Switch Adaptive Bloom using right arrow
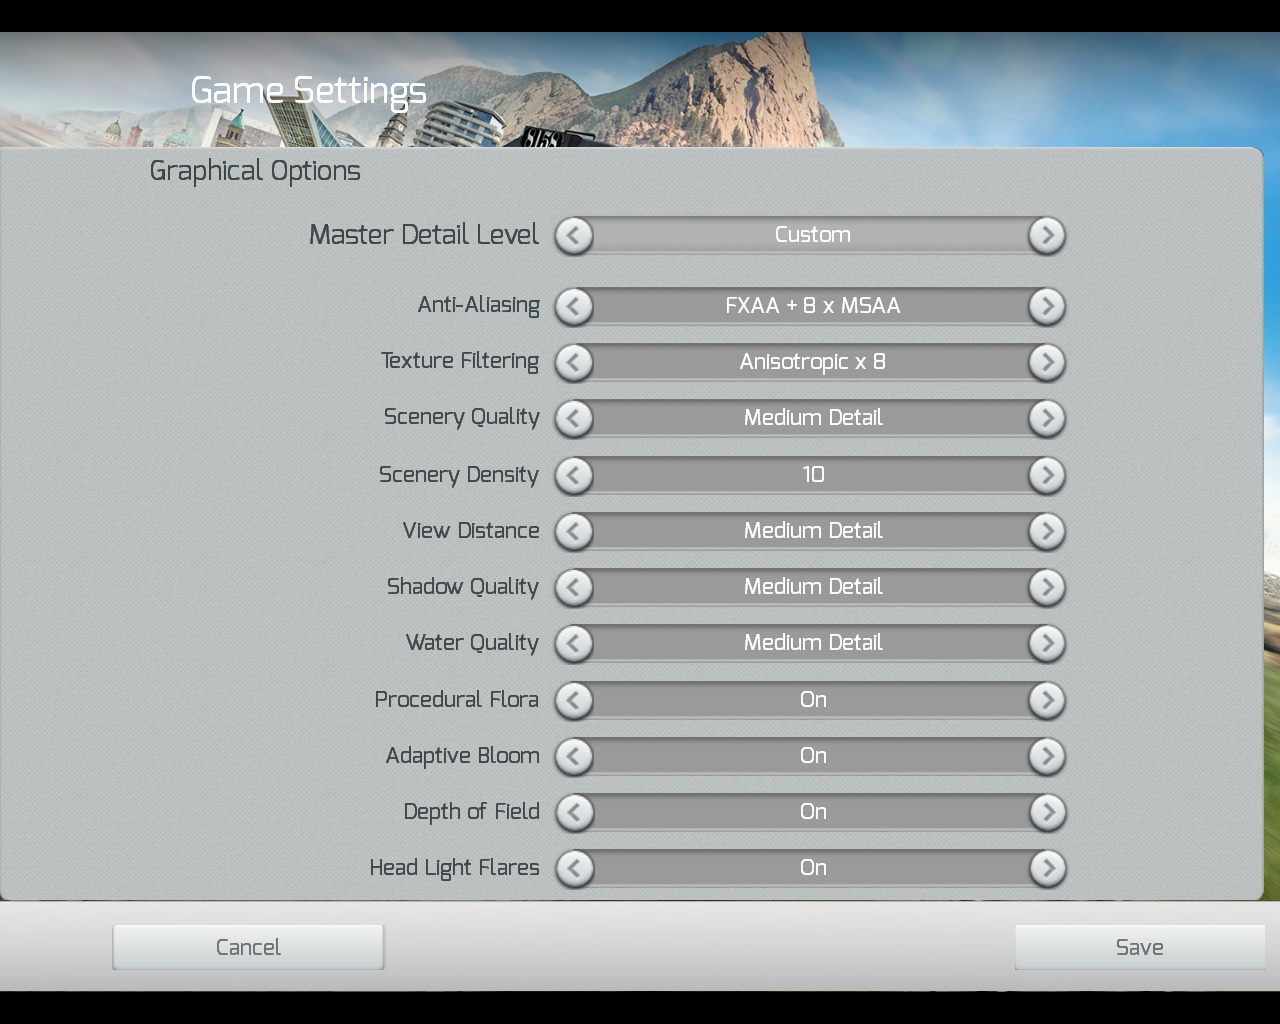1280x1024 pixels. coord(1047,757)
